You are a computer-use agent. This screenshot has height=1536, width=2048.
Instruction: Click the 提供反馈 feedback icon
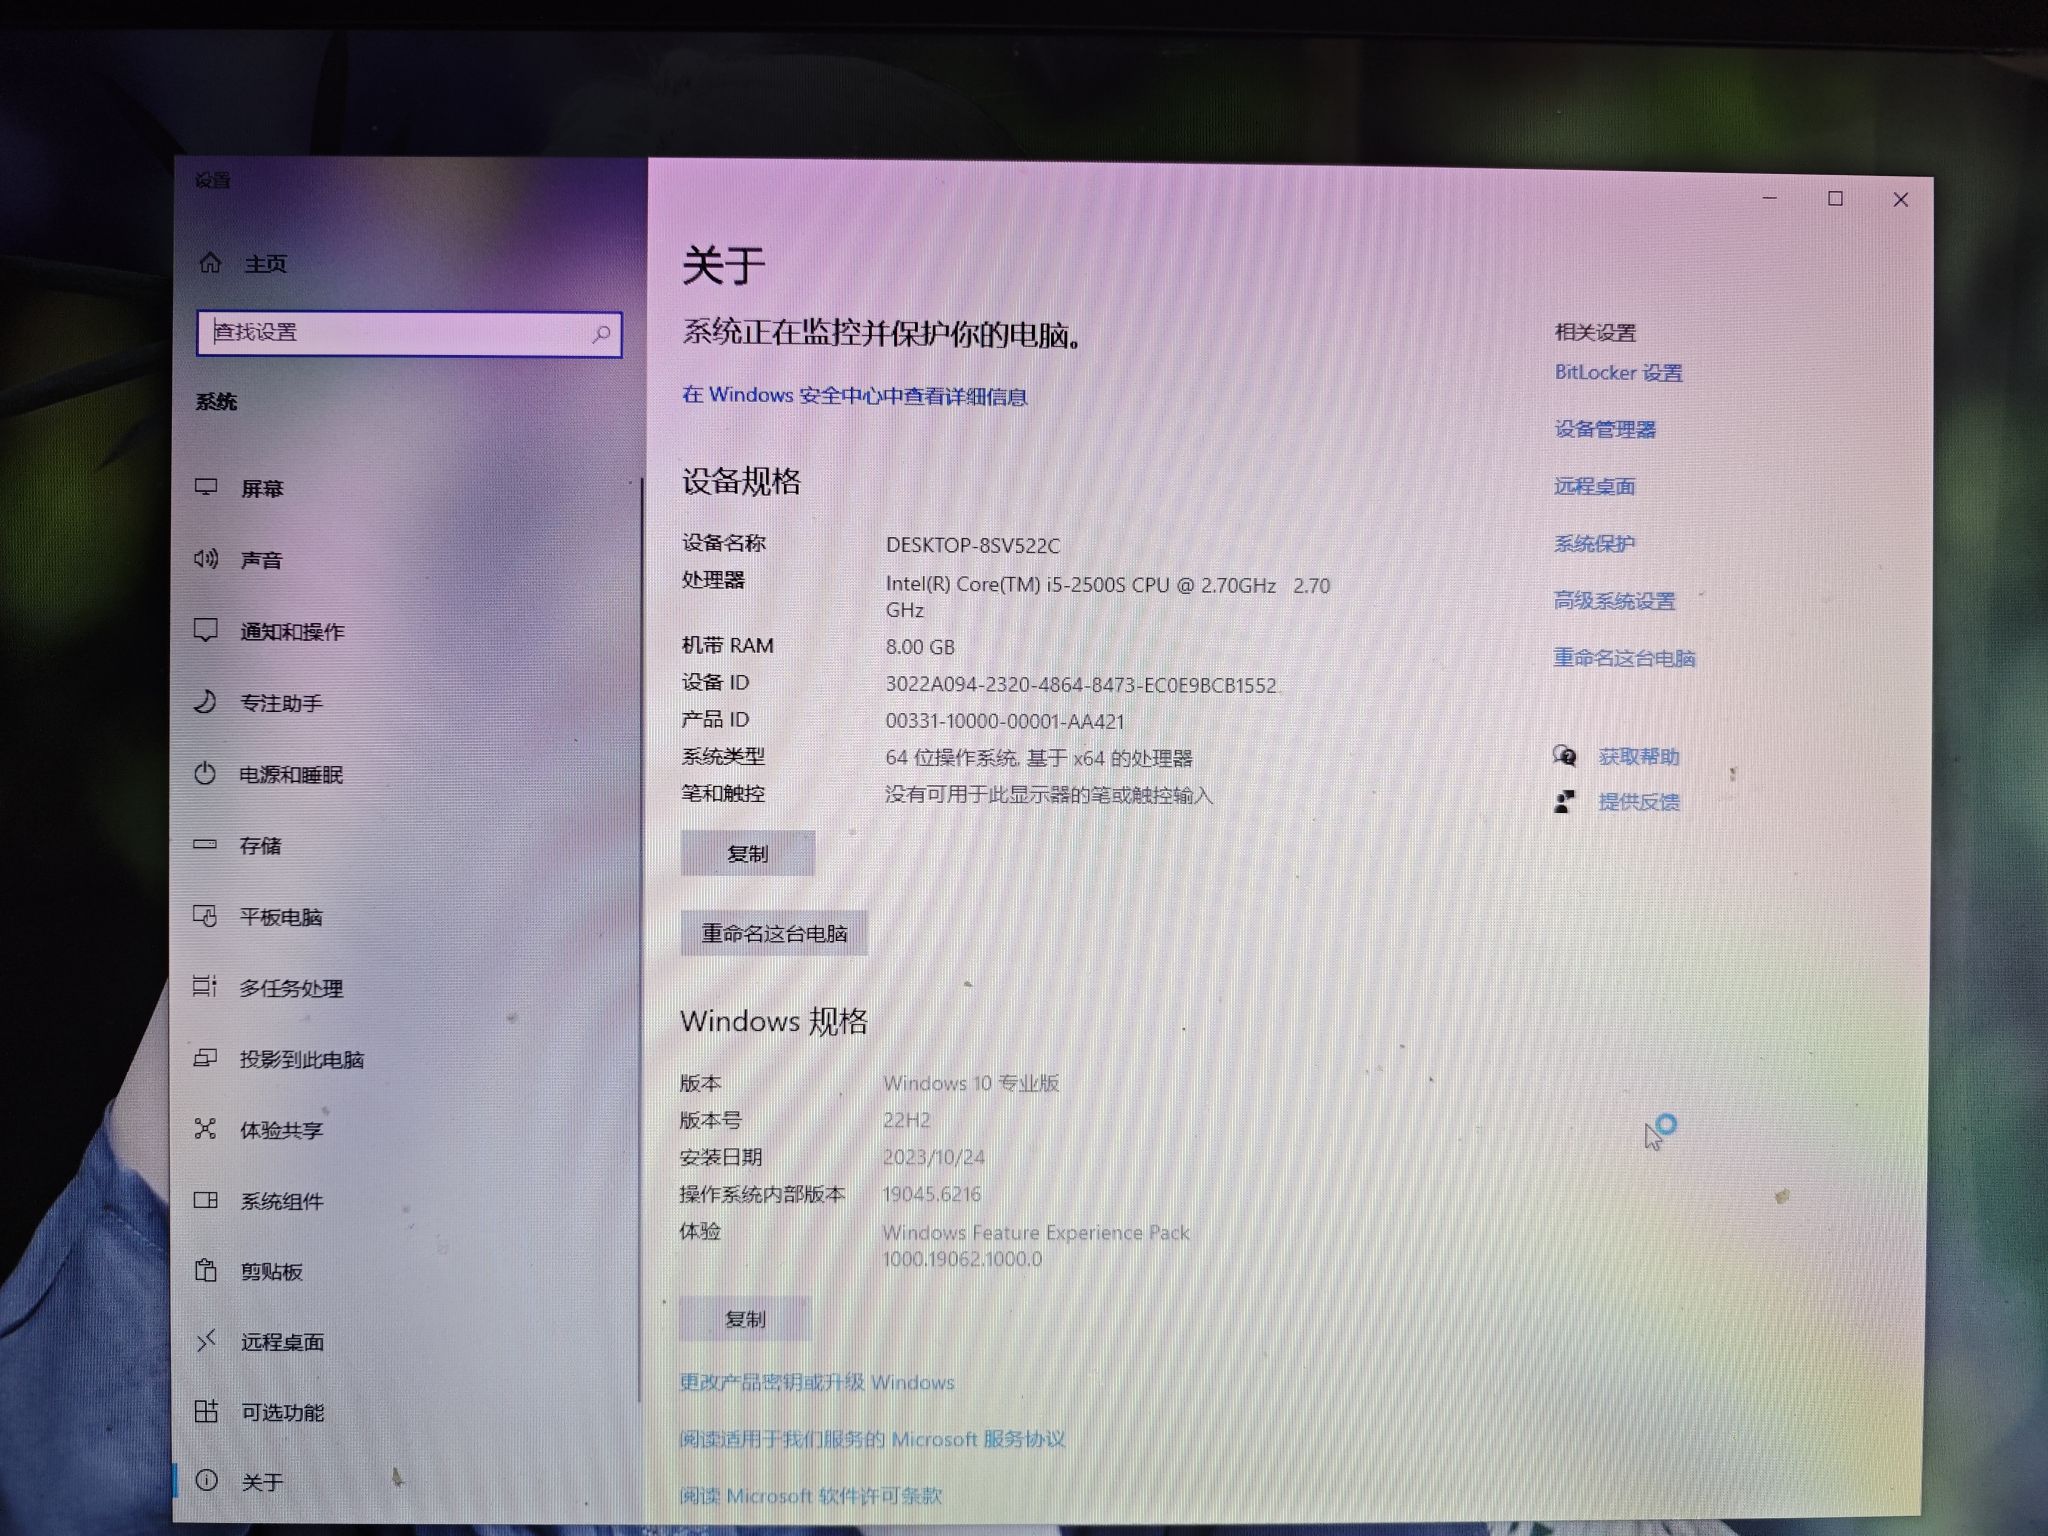coord(1565,801)
